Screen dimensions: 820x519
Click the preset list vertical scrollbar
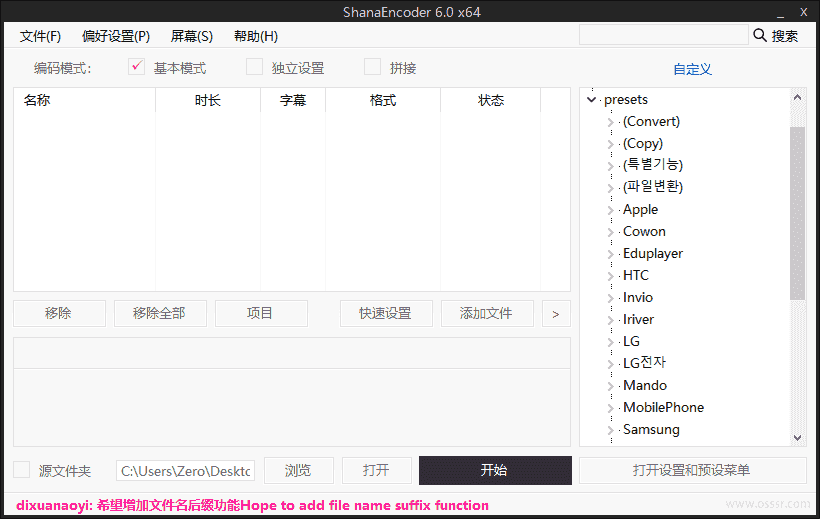point(797,212)
